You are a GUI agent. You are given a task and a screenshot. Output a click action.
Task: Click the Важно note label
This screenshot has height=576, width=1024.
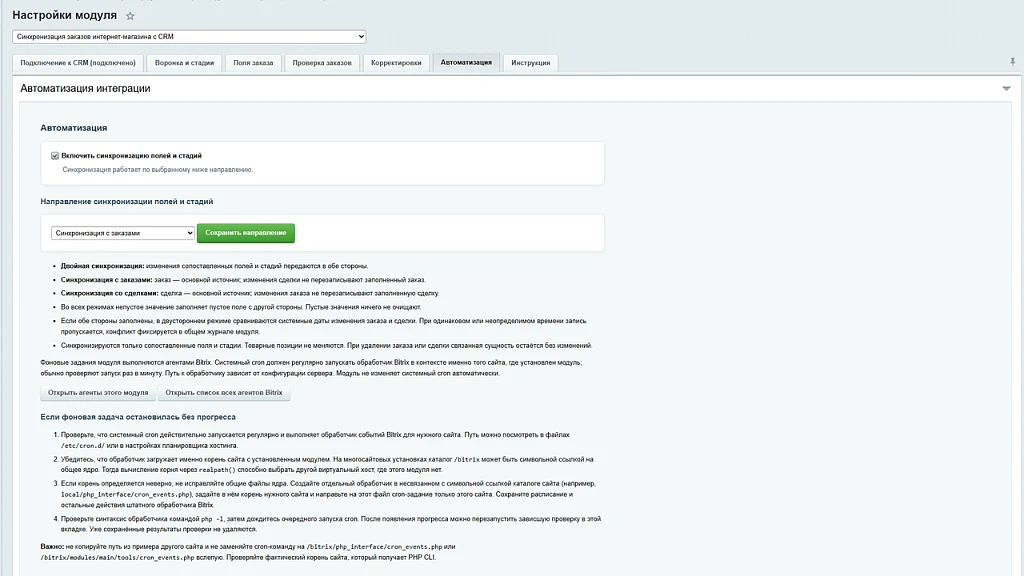[52, 547]
